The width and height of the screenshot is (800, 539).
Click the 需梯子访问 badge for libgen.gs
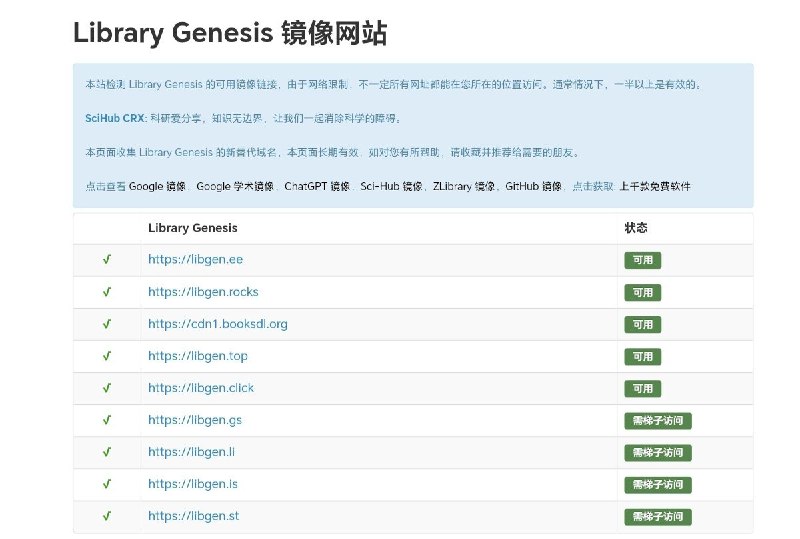click(x=658, y=421)
